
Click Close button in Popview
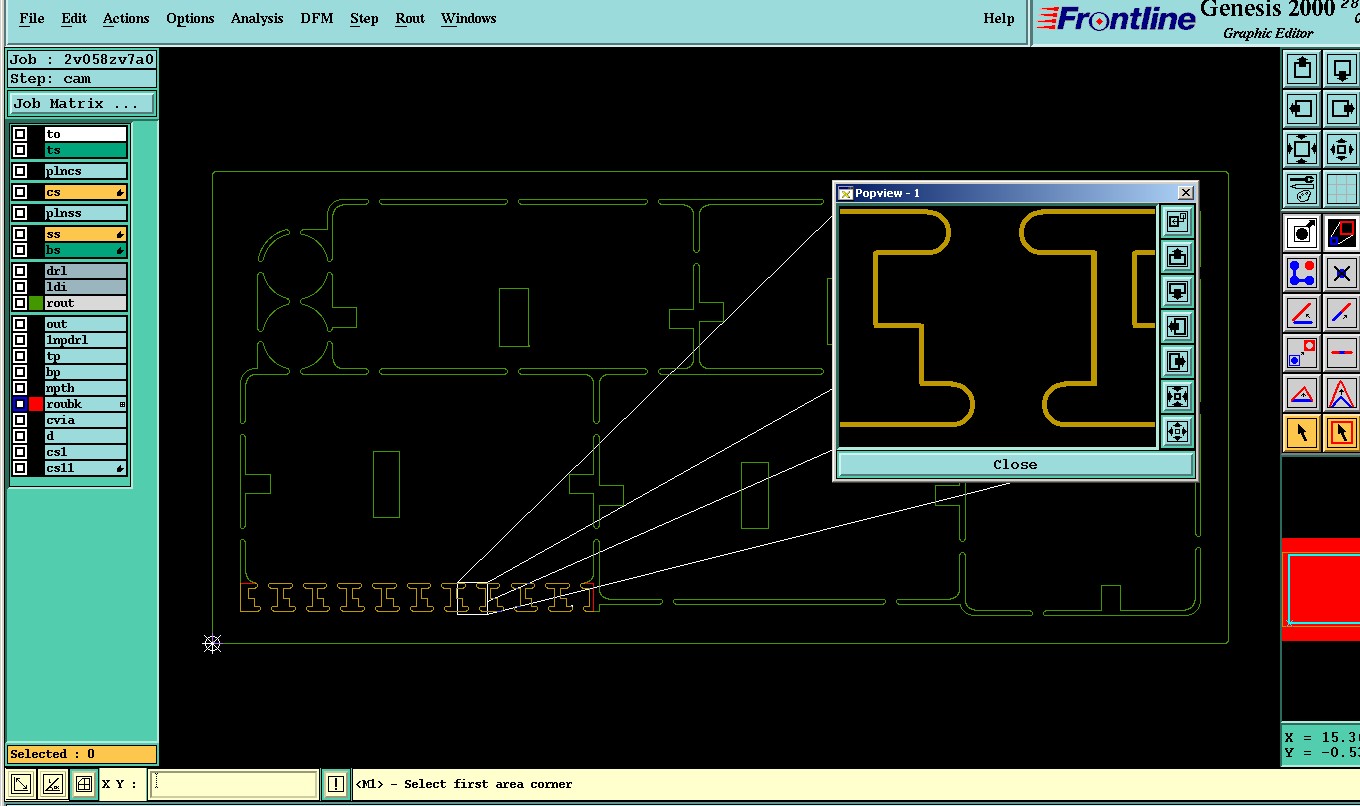pyautogui.click(x=1015, y=464)
